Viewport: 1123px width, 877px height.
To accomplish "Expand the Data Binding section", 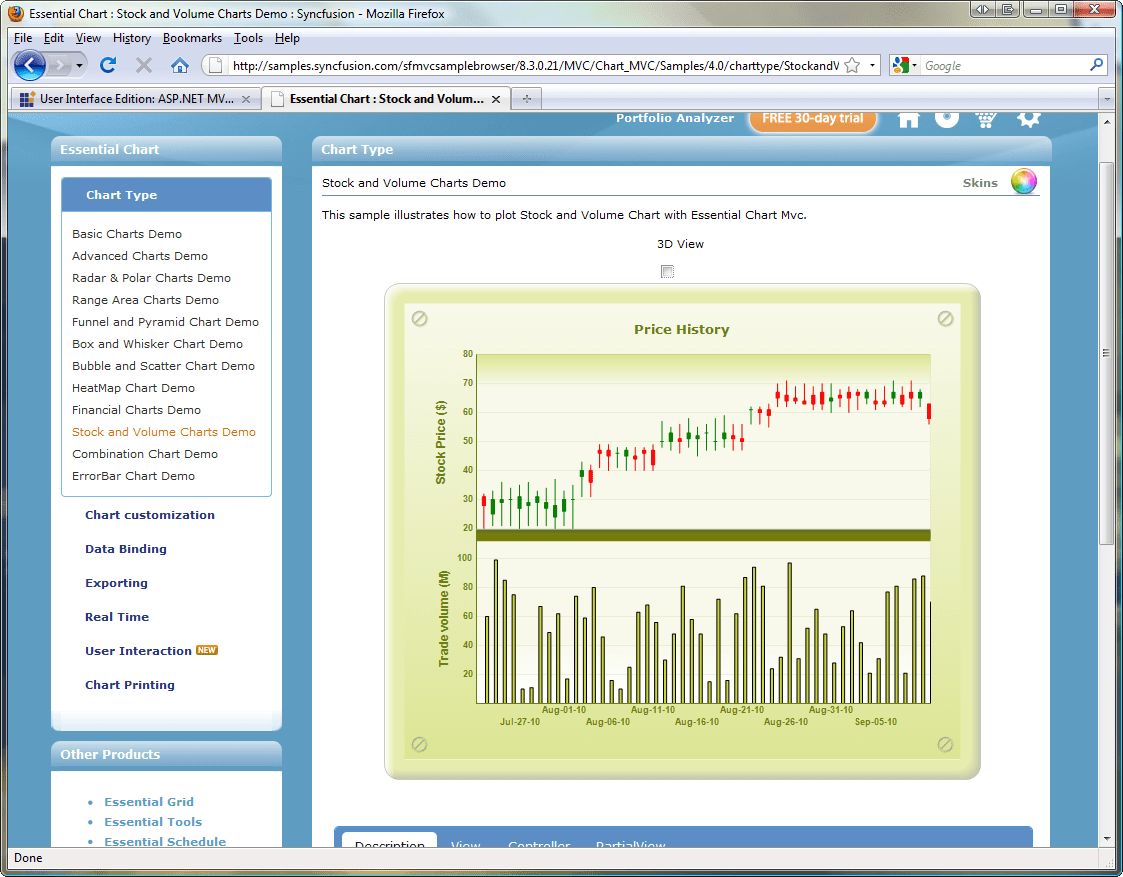I will point(126,549).
